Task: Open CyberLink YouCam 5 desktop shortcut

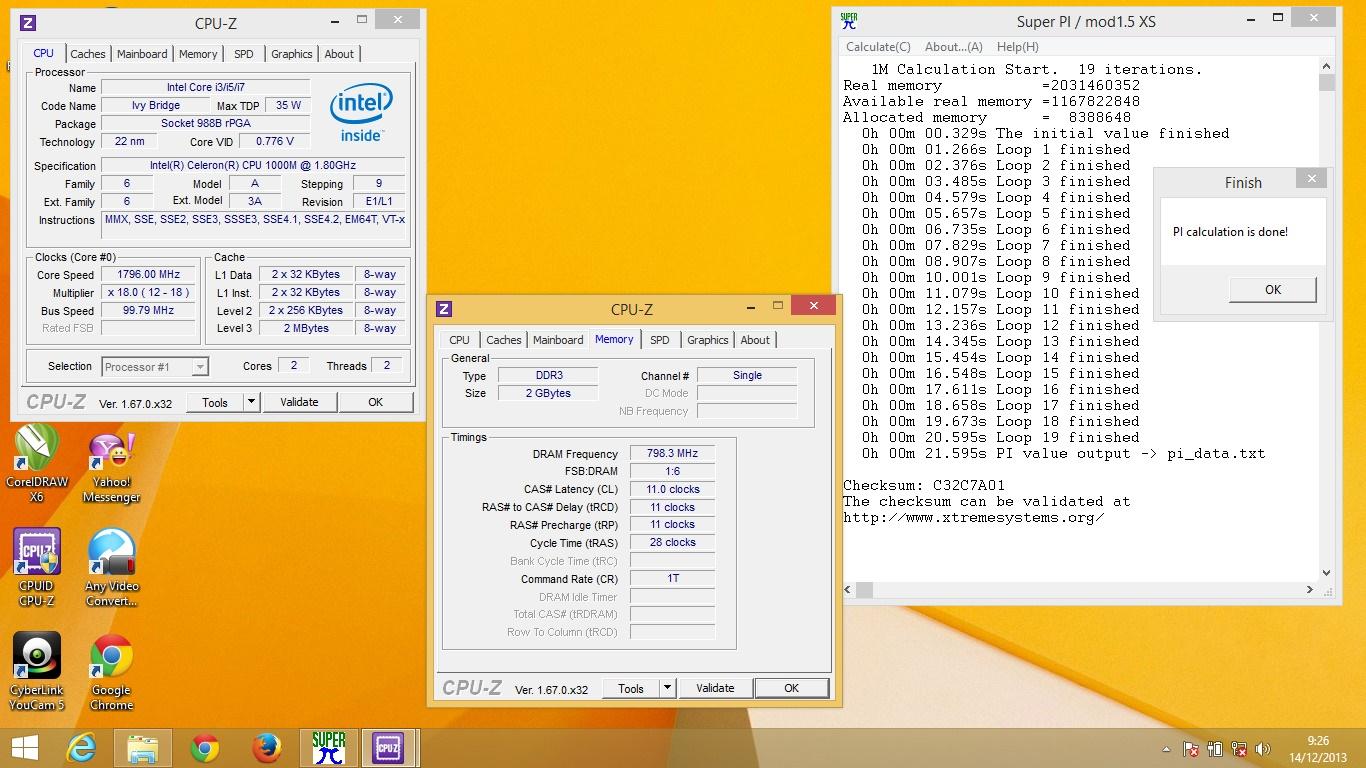Action: tap(37, 672)
